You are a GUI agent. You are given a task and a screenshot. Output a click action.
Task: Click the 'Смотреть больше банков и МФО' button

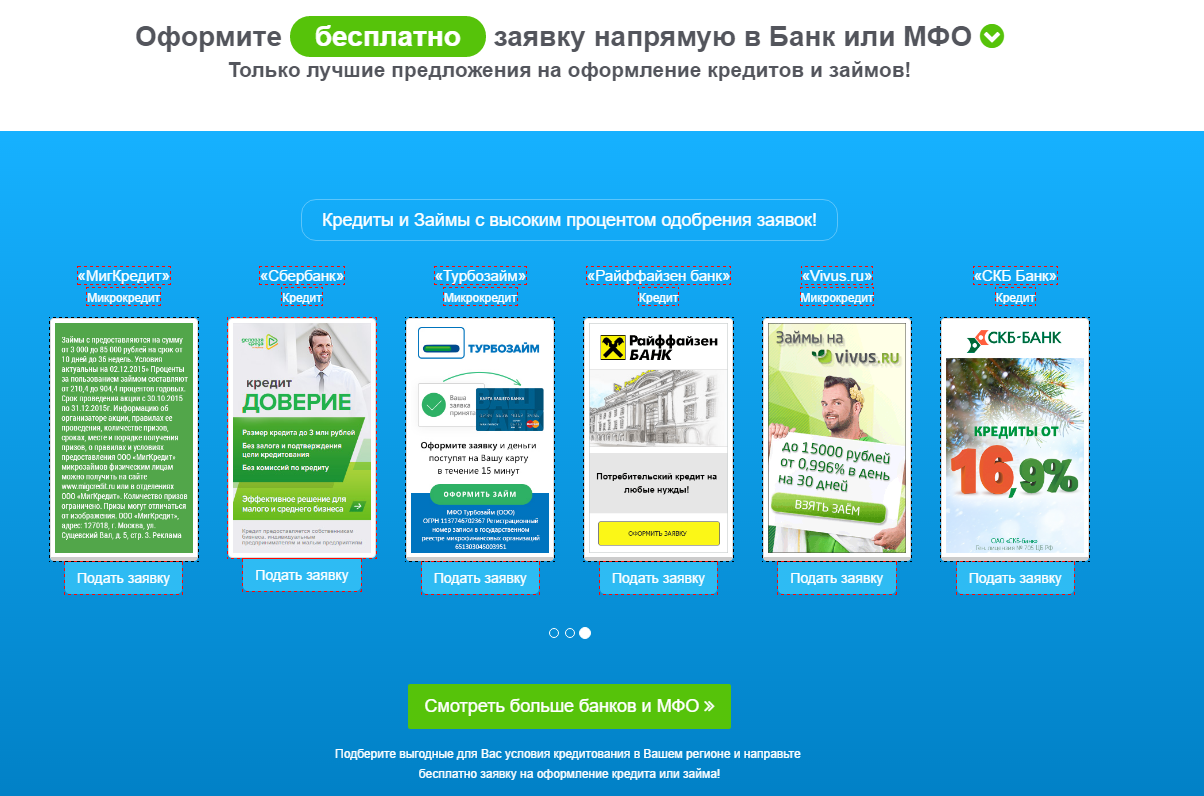(x=569, y=706)
